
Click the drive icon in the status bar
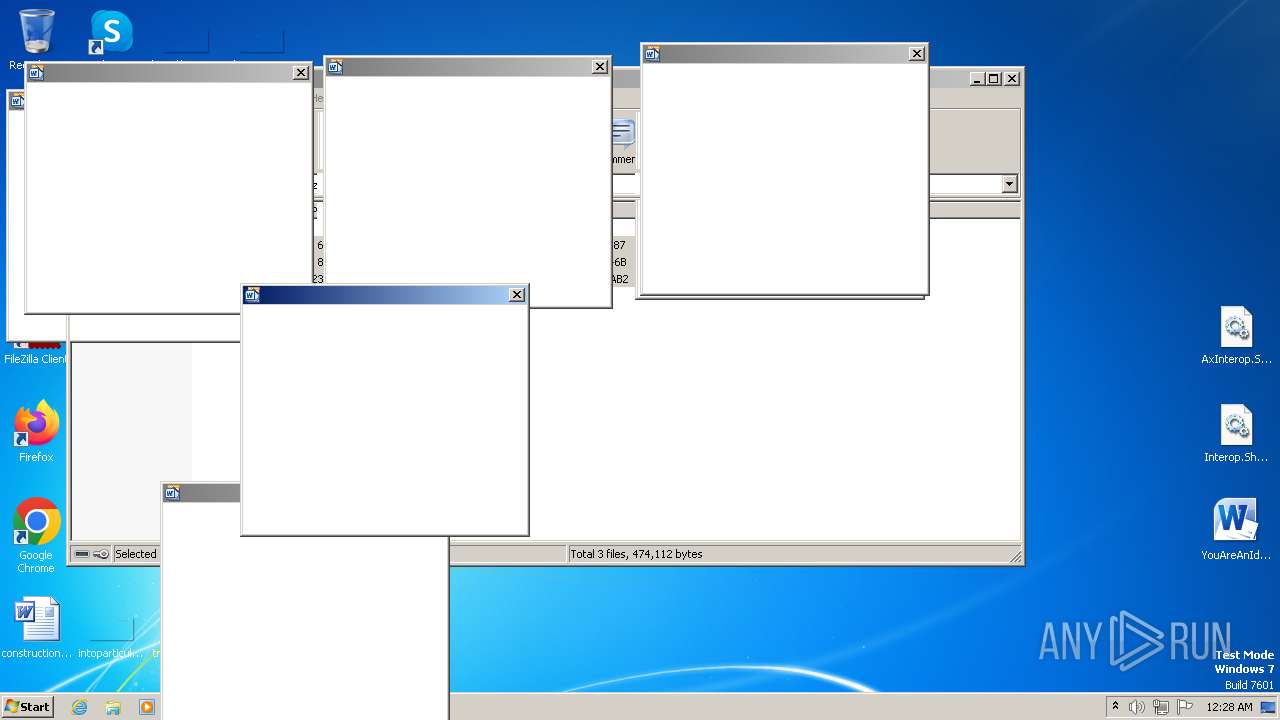(82, 554)
